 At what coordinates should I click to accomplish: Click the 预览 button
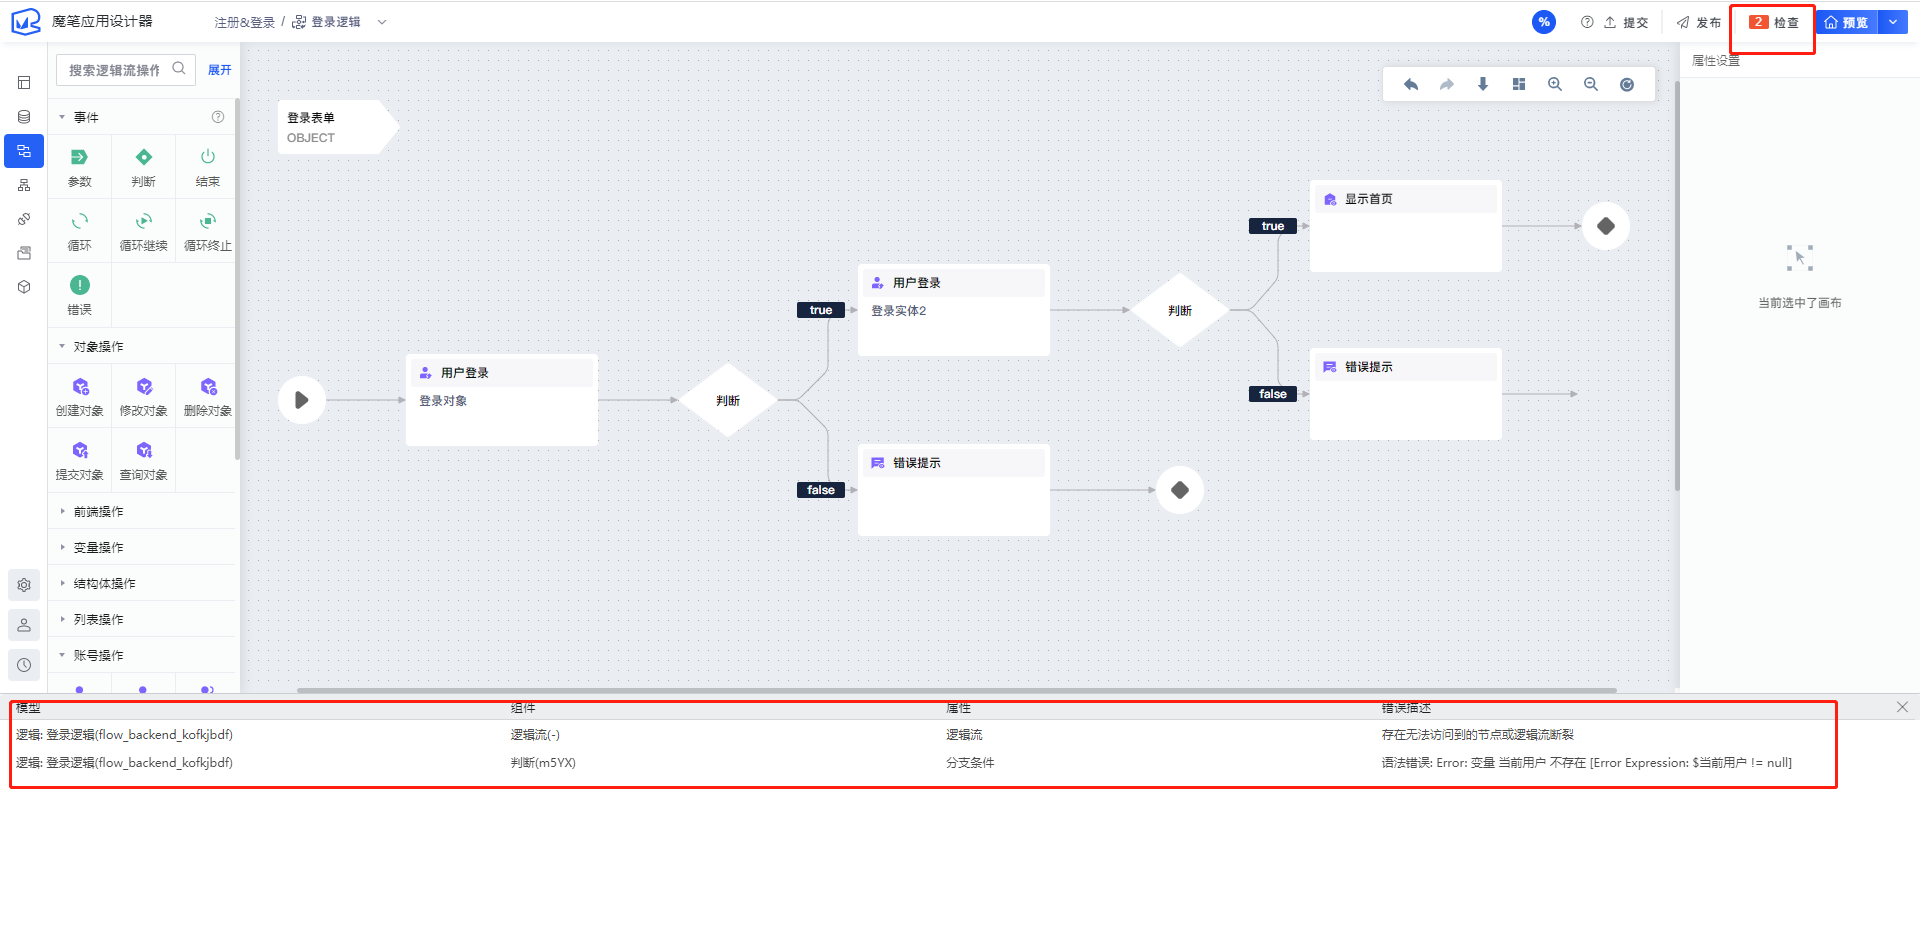click(x=1847, y=22)
